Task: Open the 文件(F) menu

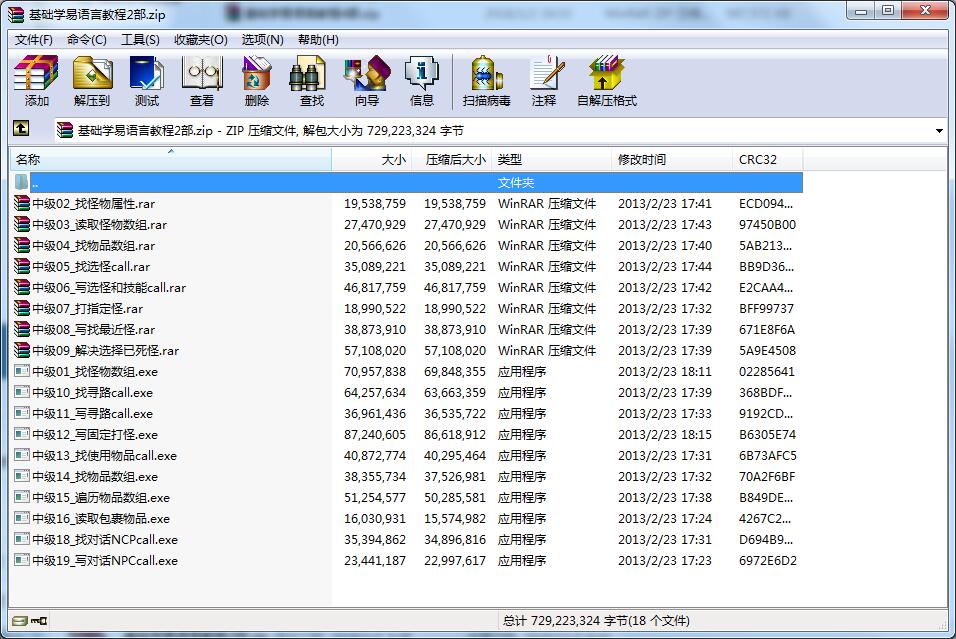Action: [x=34, y=39]
